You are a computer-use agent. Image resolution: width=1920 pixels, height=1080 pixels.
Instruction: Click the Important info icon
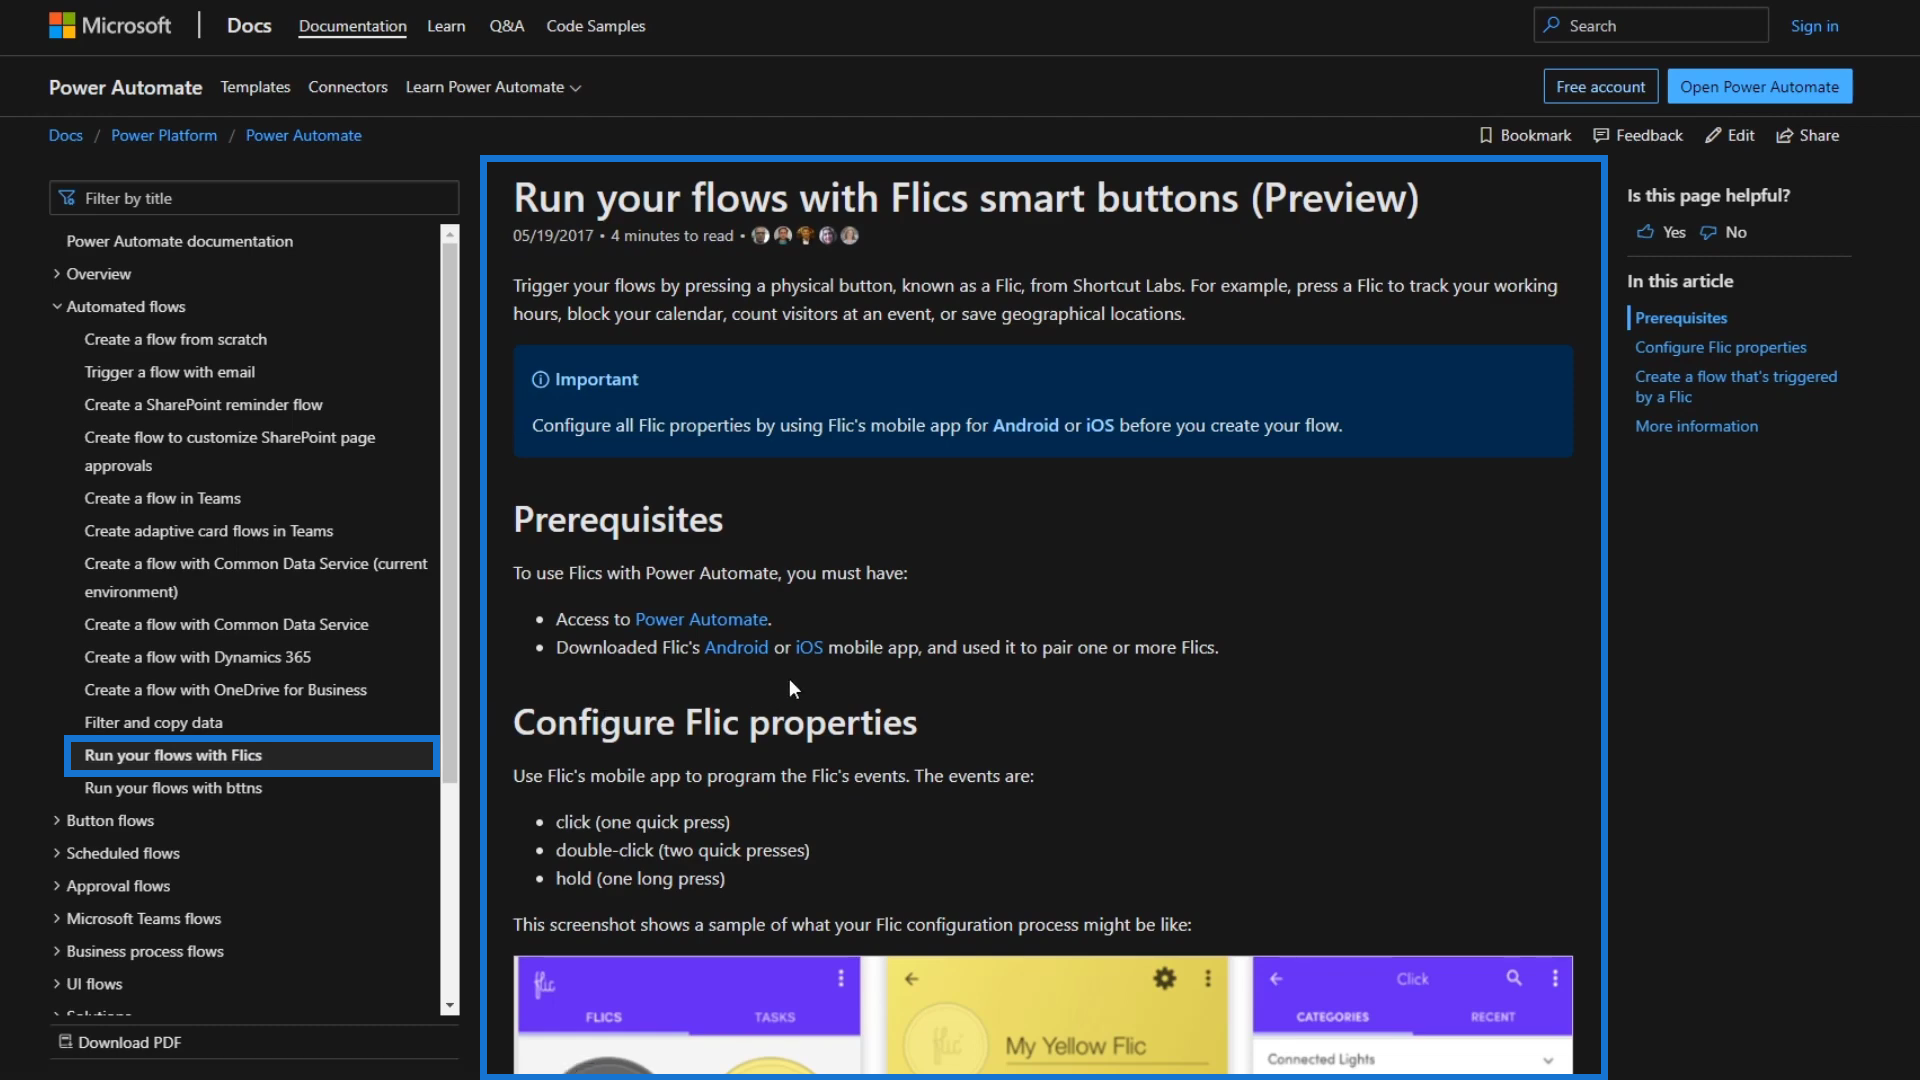coord(540,380)
